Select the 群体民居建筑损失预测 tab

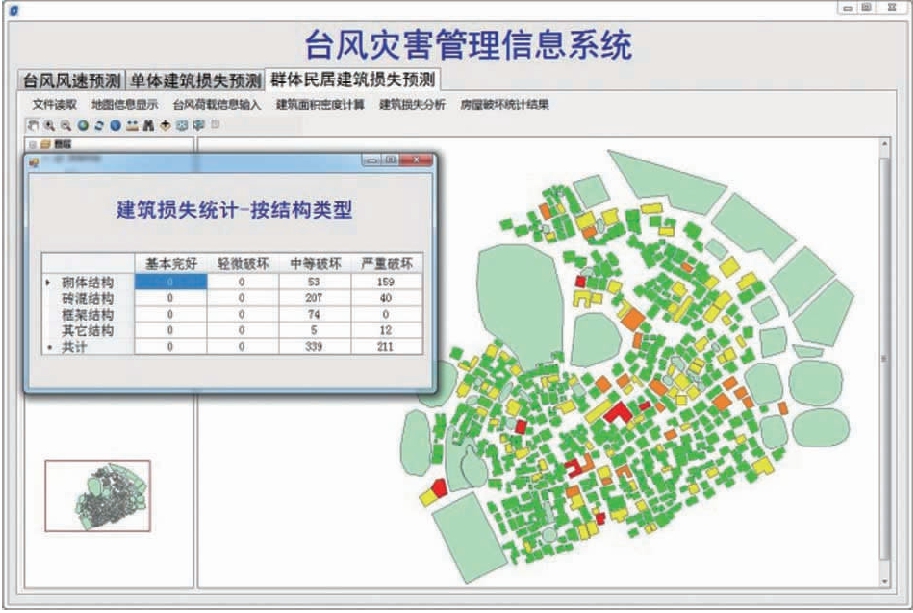tap(355, 79)
